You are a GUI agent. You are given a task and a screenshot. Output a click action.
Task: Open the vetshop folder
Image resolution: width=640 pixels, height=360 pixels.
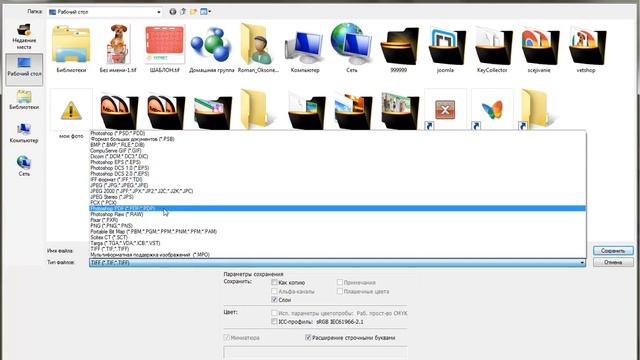coord(586,49)
